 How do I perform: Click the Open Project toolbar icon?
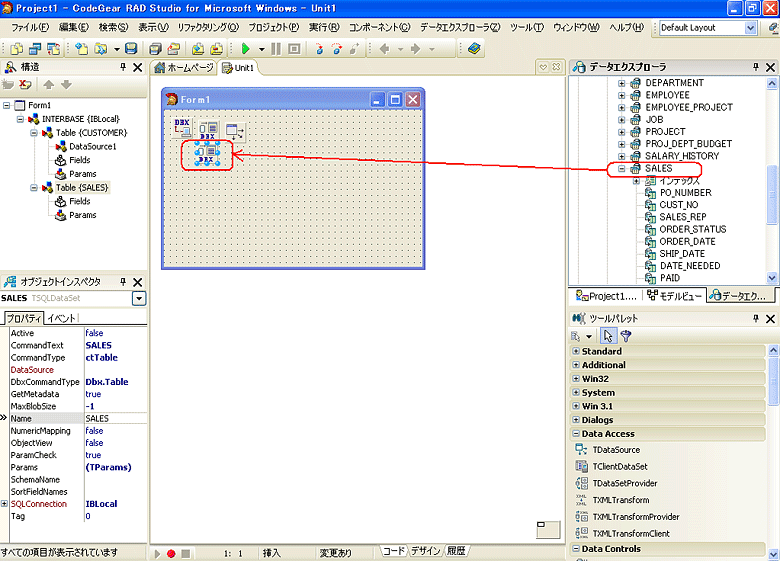[174, 48]
